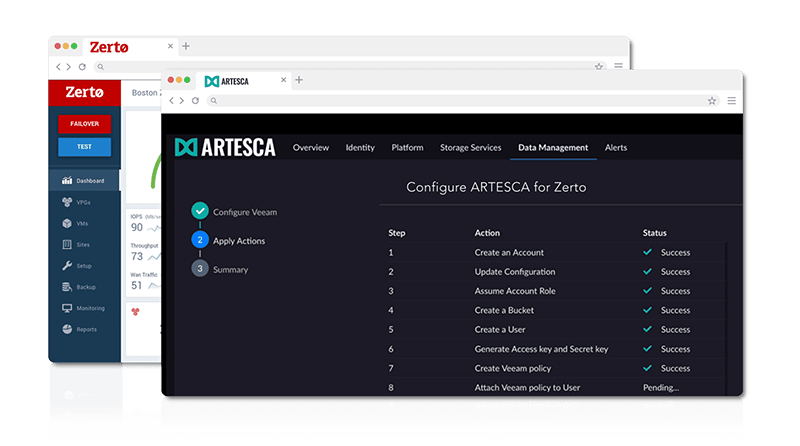The width and height of the screenshot is (800, 446).
Task: Open Setup wrench icon
Action: click(67, 266)
